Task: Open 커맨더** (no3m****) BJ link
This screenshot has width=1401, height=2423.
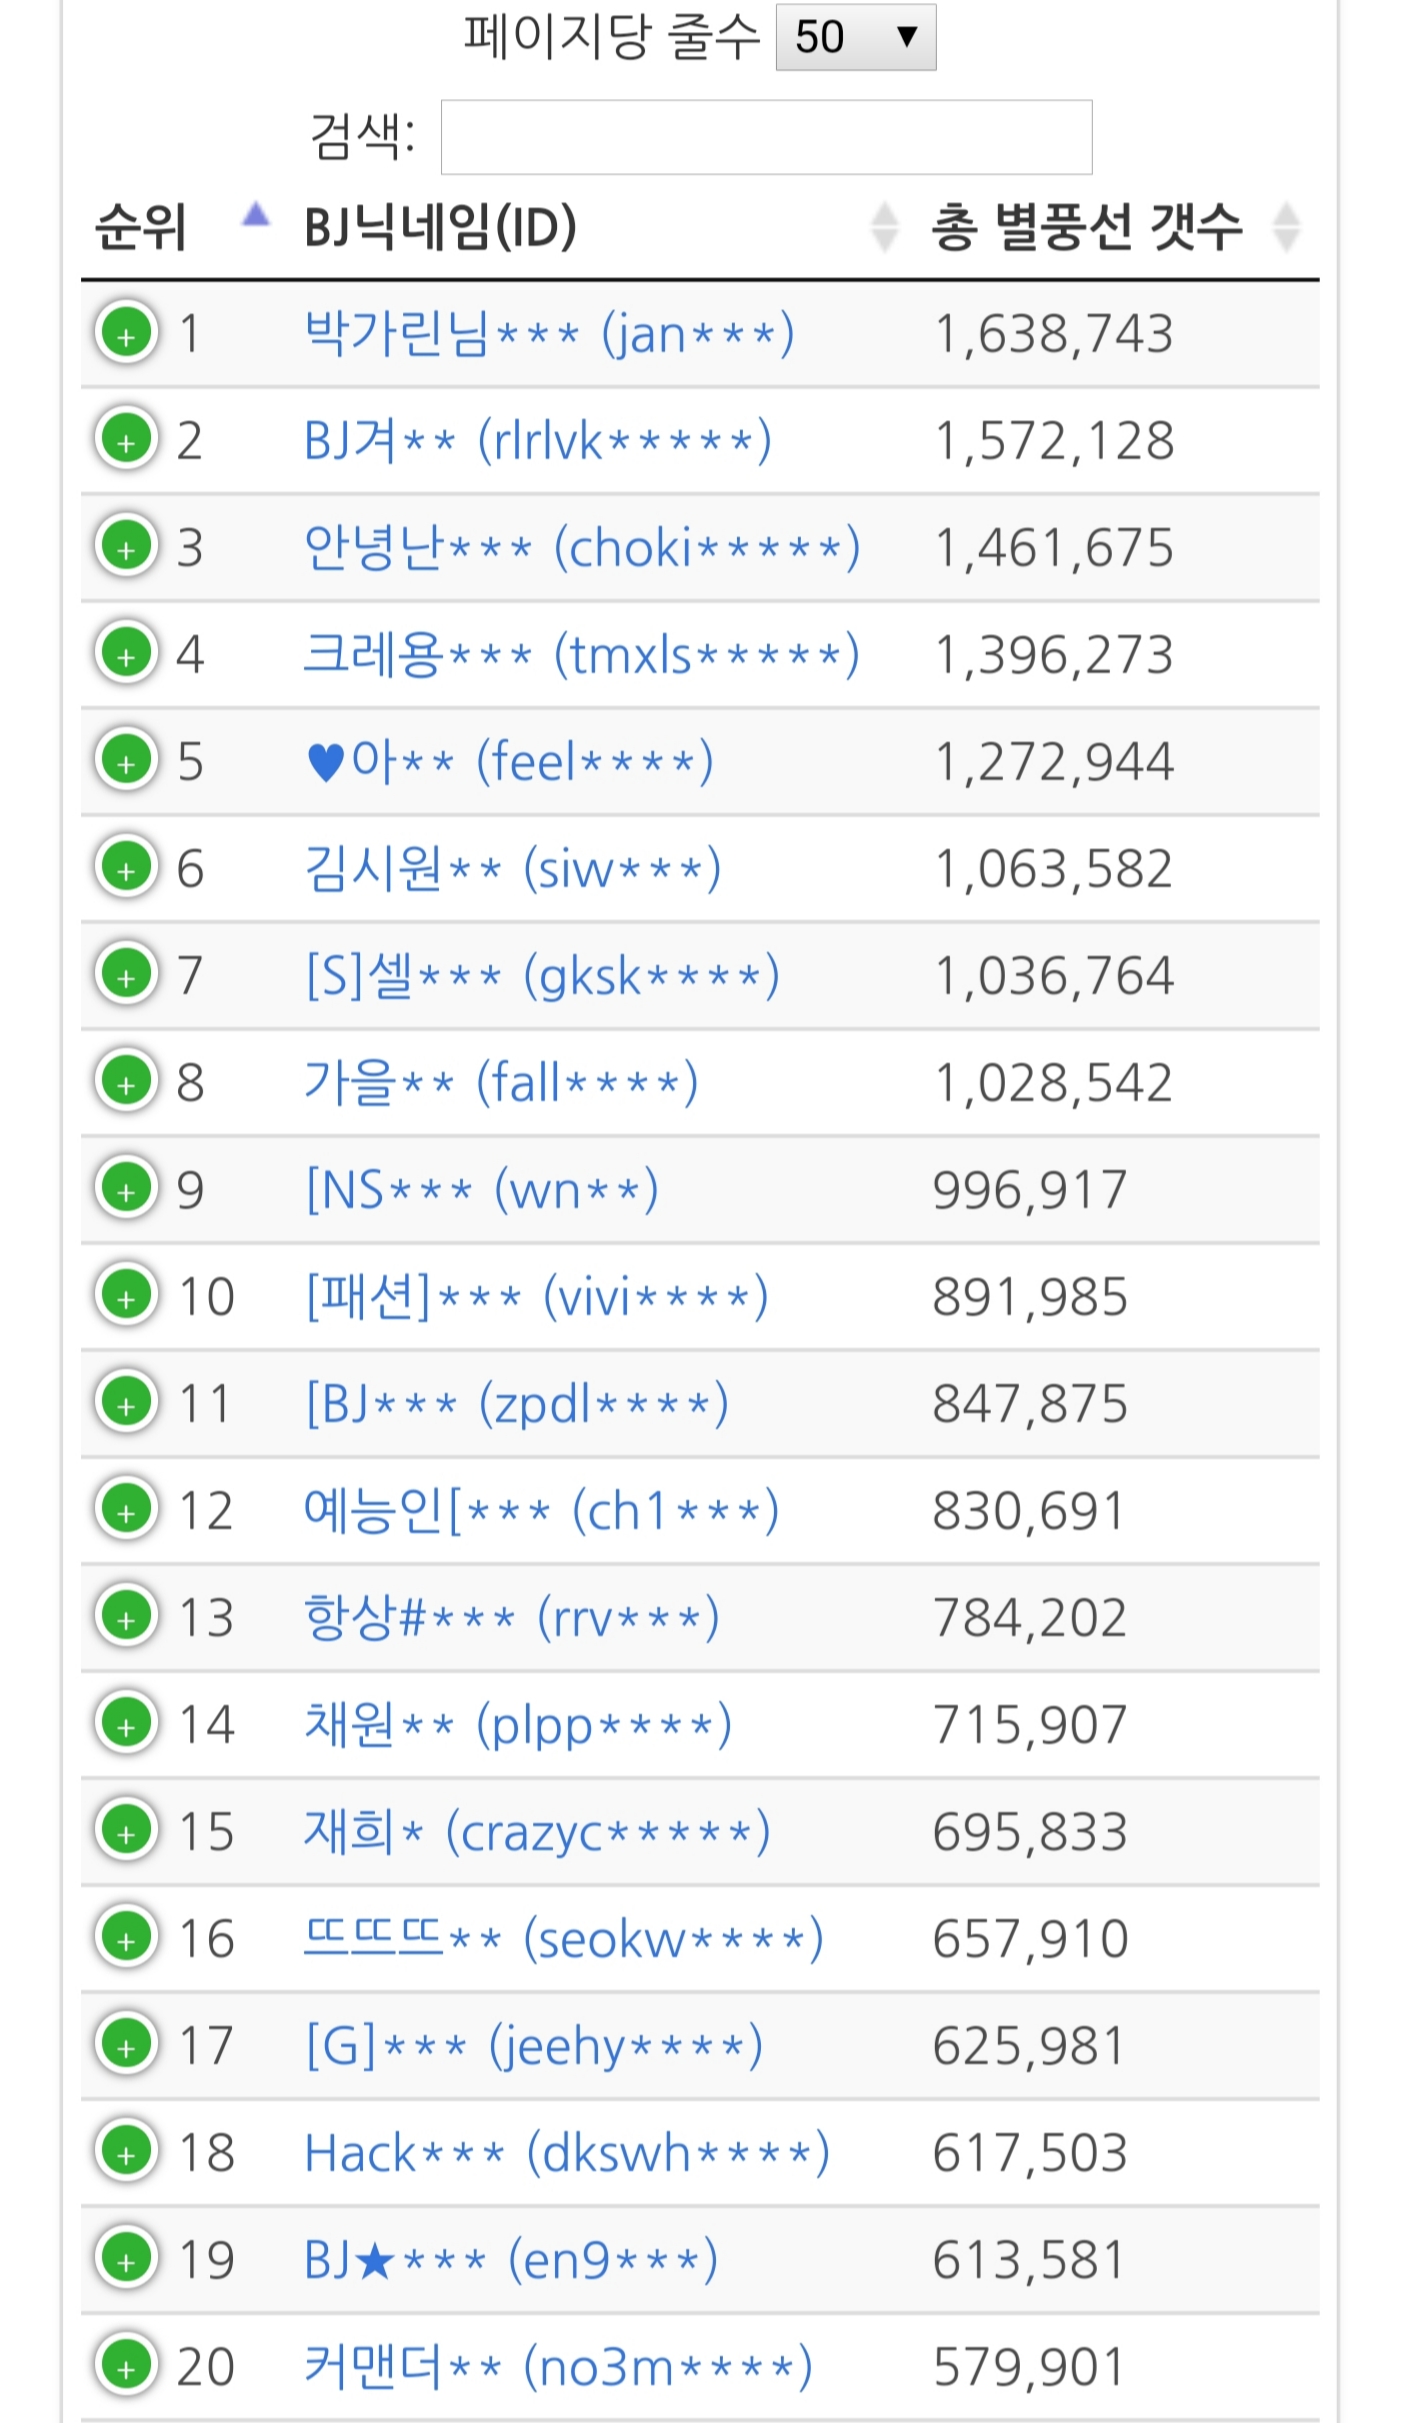Action: (x=557, y=2366)
